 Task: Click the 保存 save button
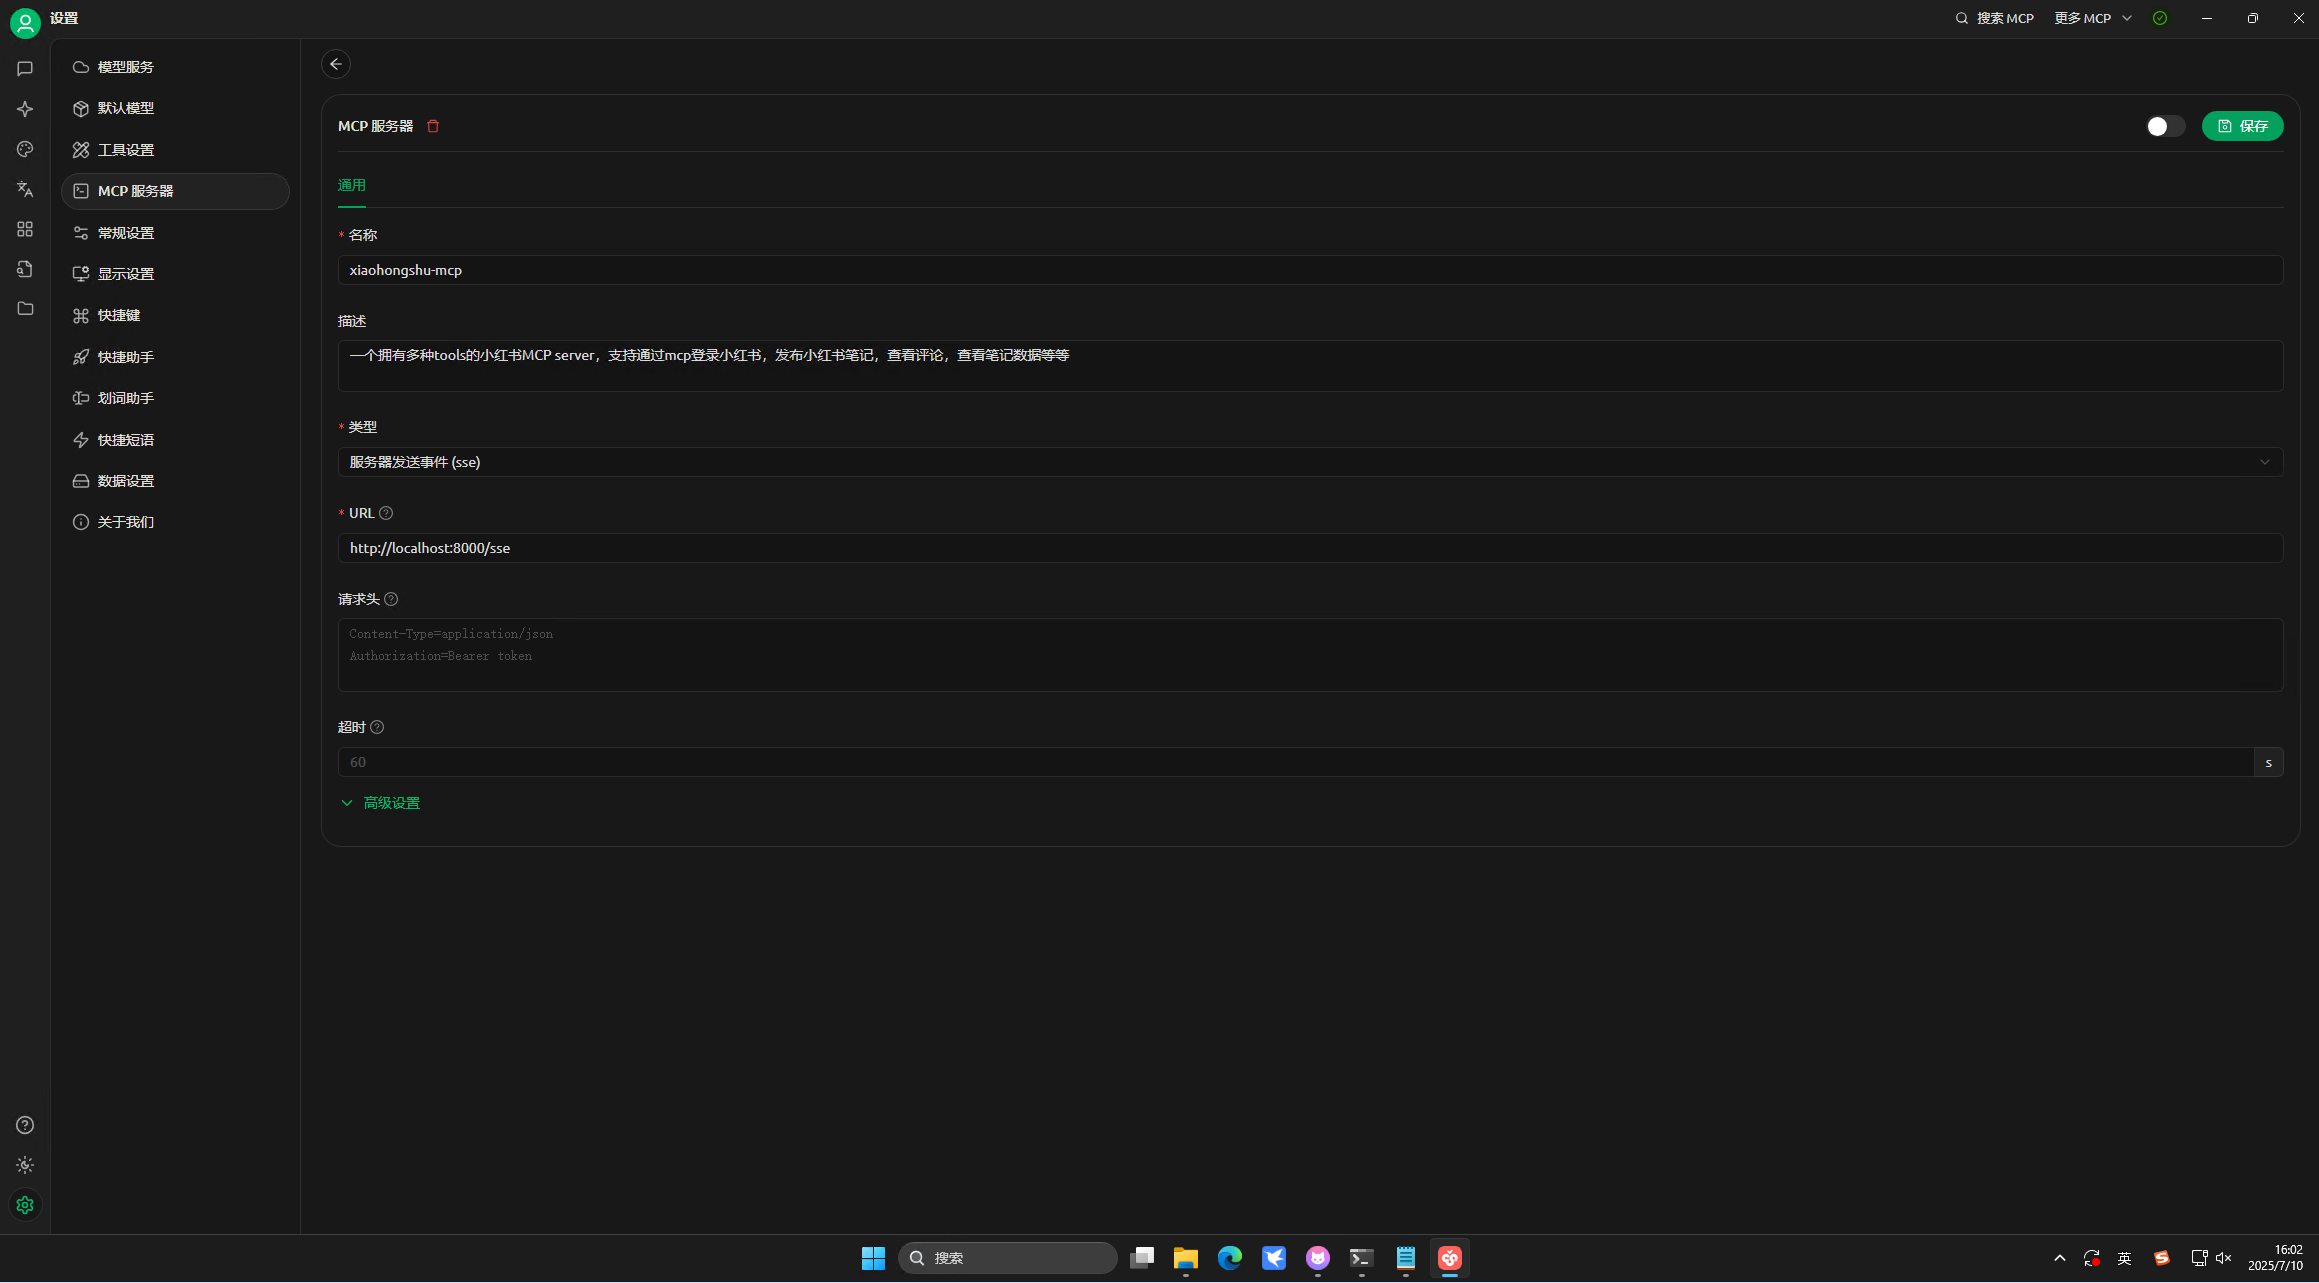point(2242,126)
